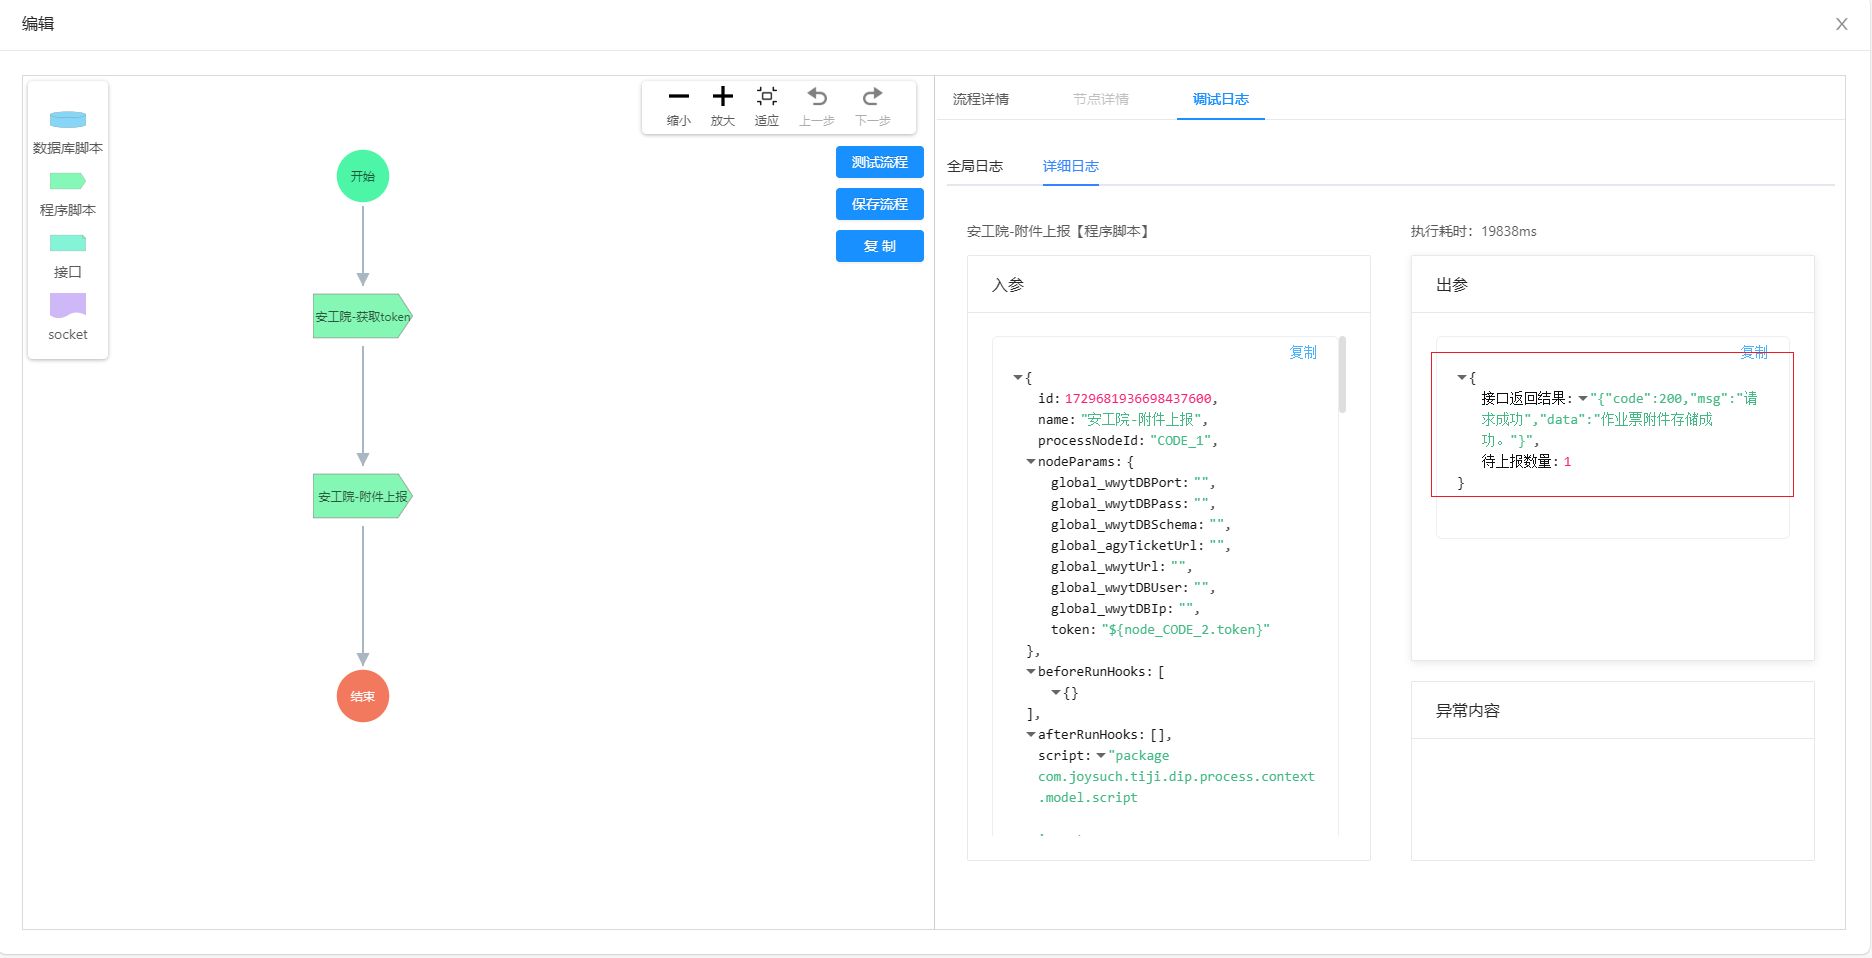This screenshot has width=1872, height=958.
Task: Click the processNodeId value "CODE_1"
Action: click(x=1181, y=441)
